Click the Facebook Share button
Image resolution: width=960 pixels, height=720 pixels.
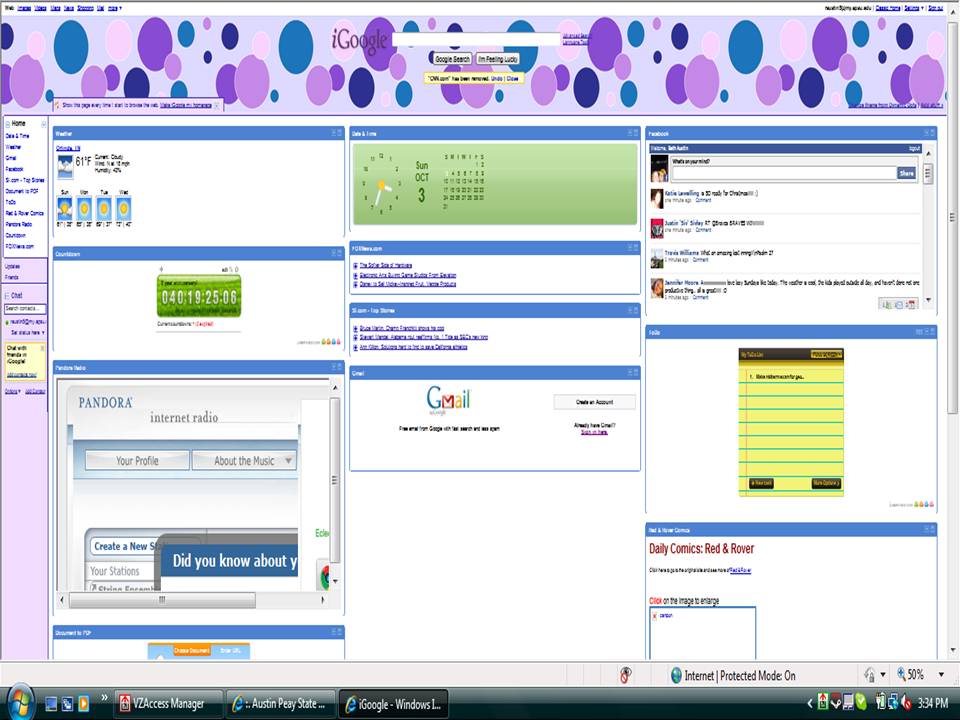point(906,173)
